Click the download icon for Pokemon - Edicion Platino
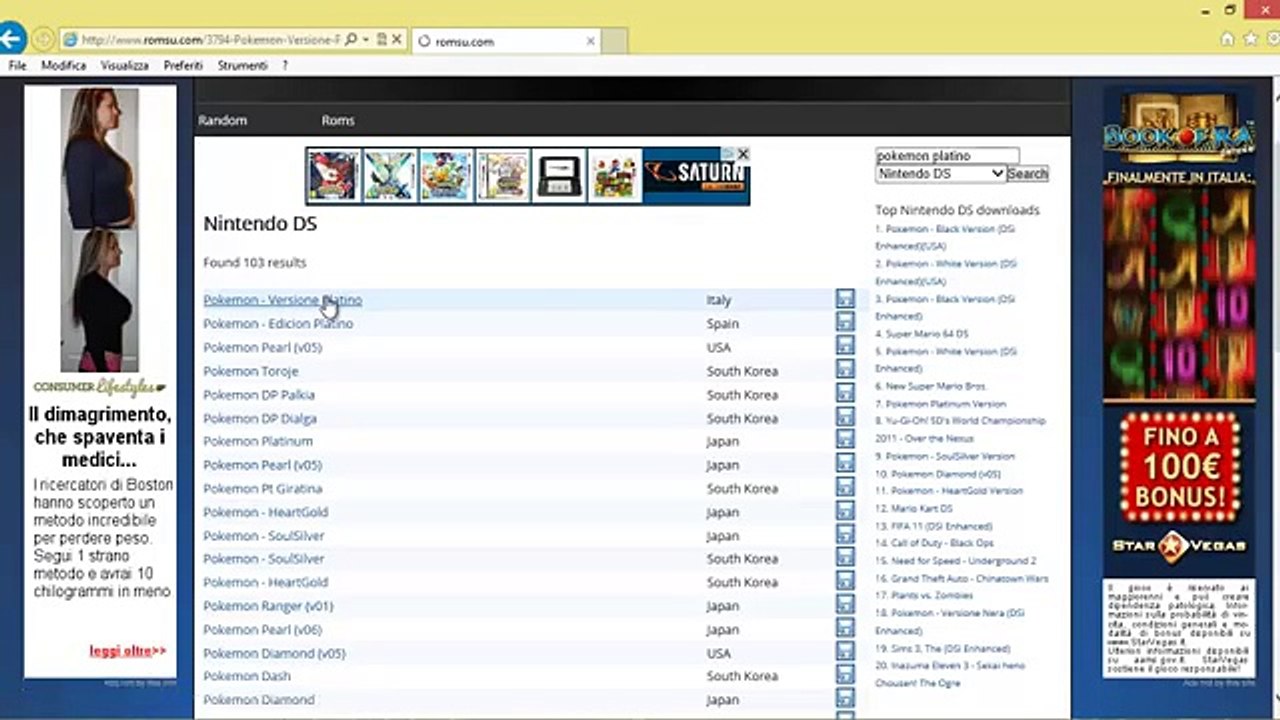The image size is (1280, 720). 845,322
